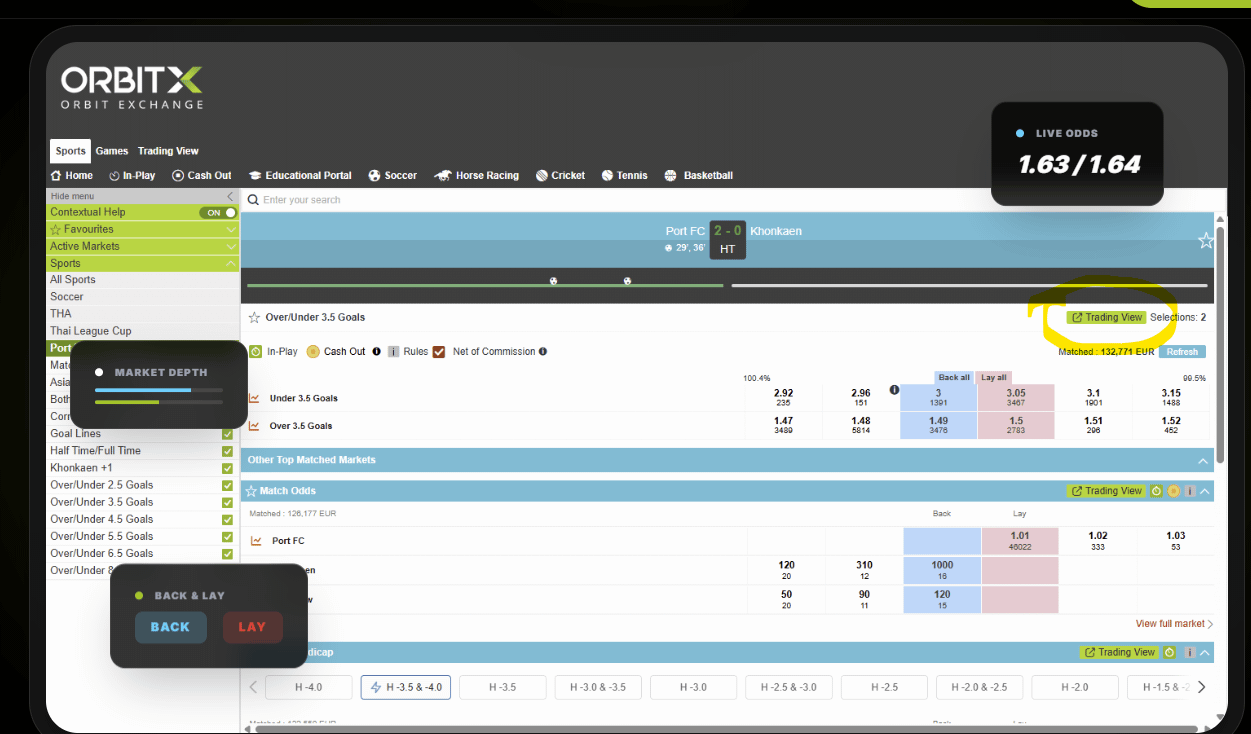Viewport: 1251px width, 734px height.
Task: Show next handicap lines with right arrow
Action: (x=1201, y=687)
